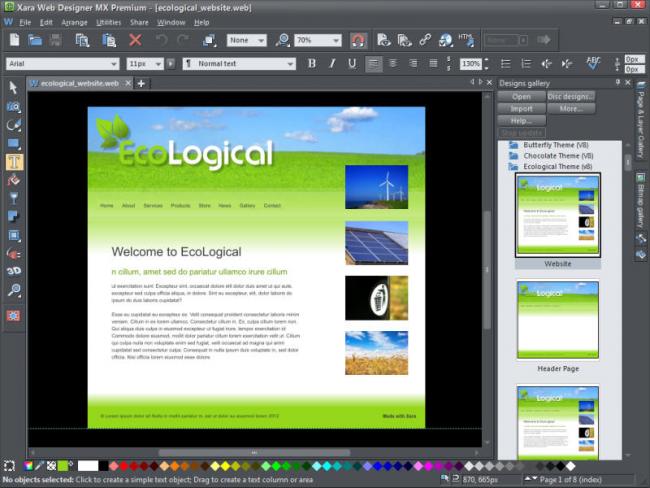Screen dimensions: 650x488
Task: Click the numbered list icon
Action: 526,63
